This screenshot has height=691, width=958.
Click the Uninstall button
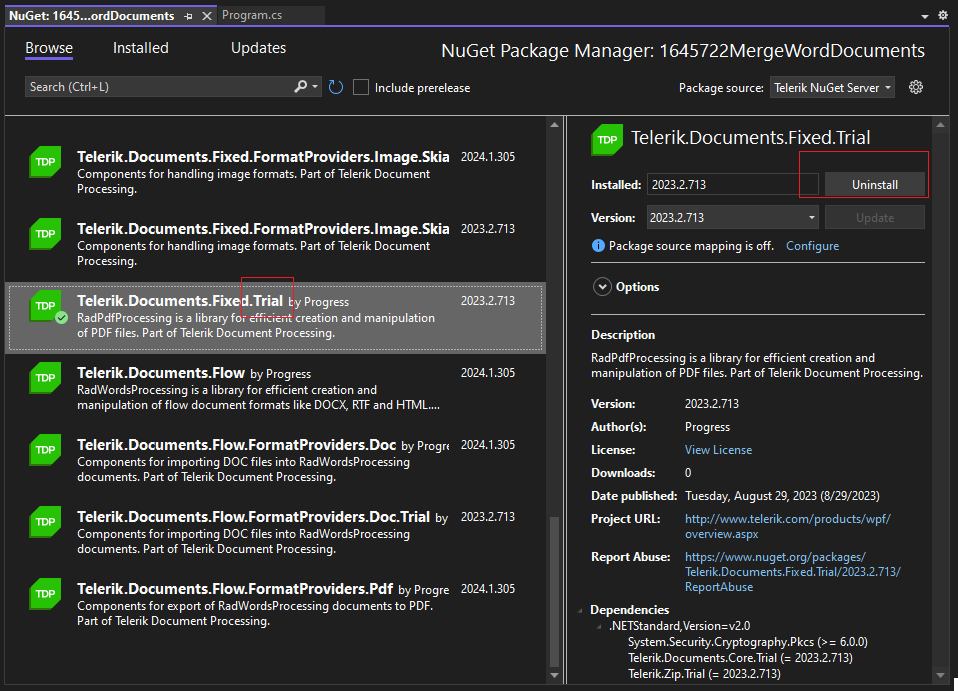(874, 185)
